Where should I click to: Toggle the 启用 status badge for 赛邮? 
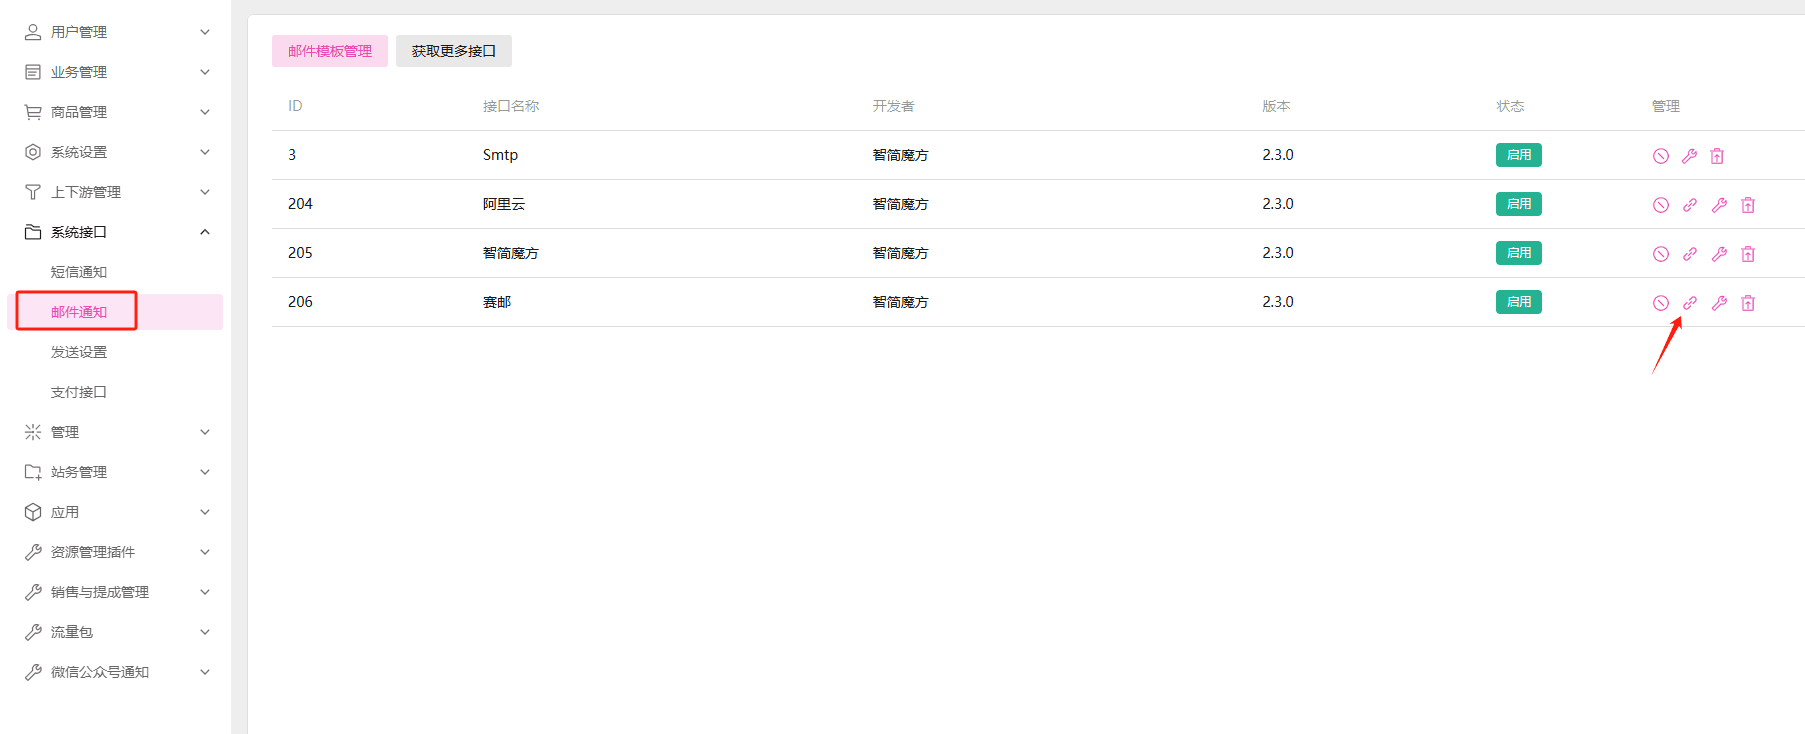1519,302
